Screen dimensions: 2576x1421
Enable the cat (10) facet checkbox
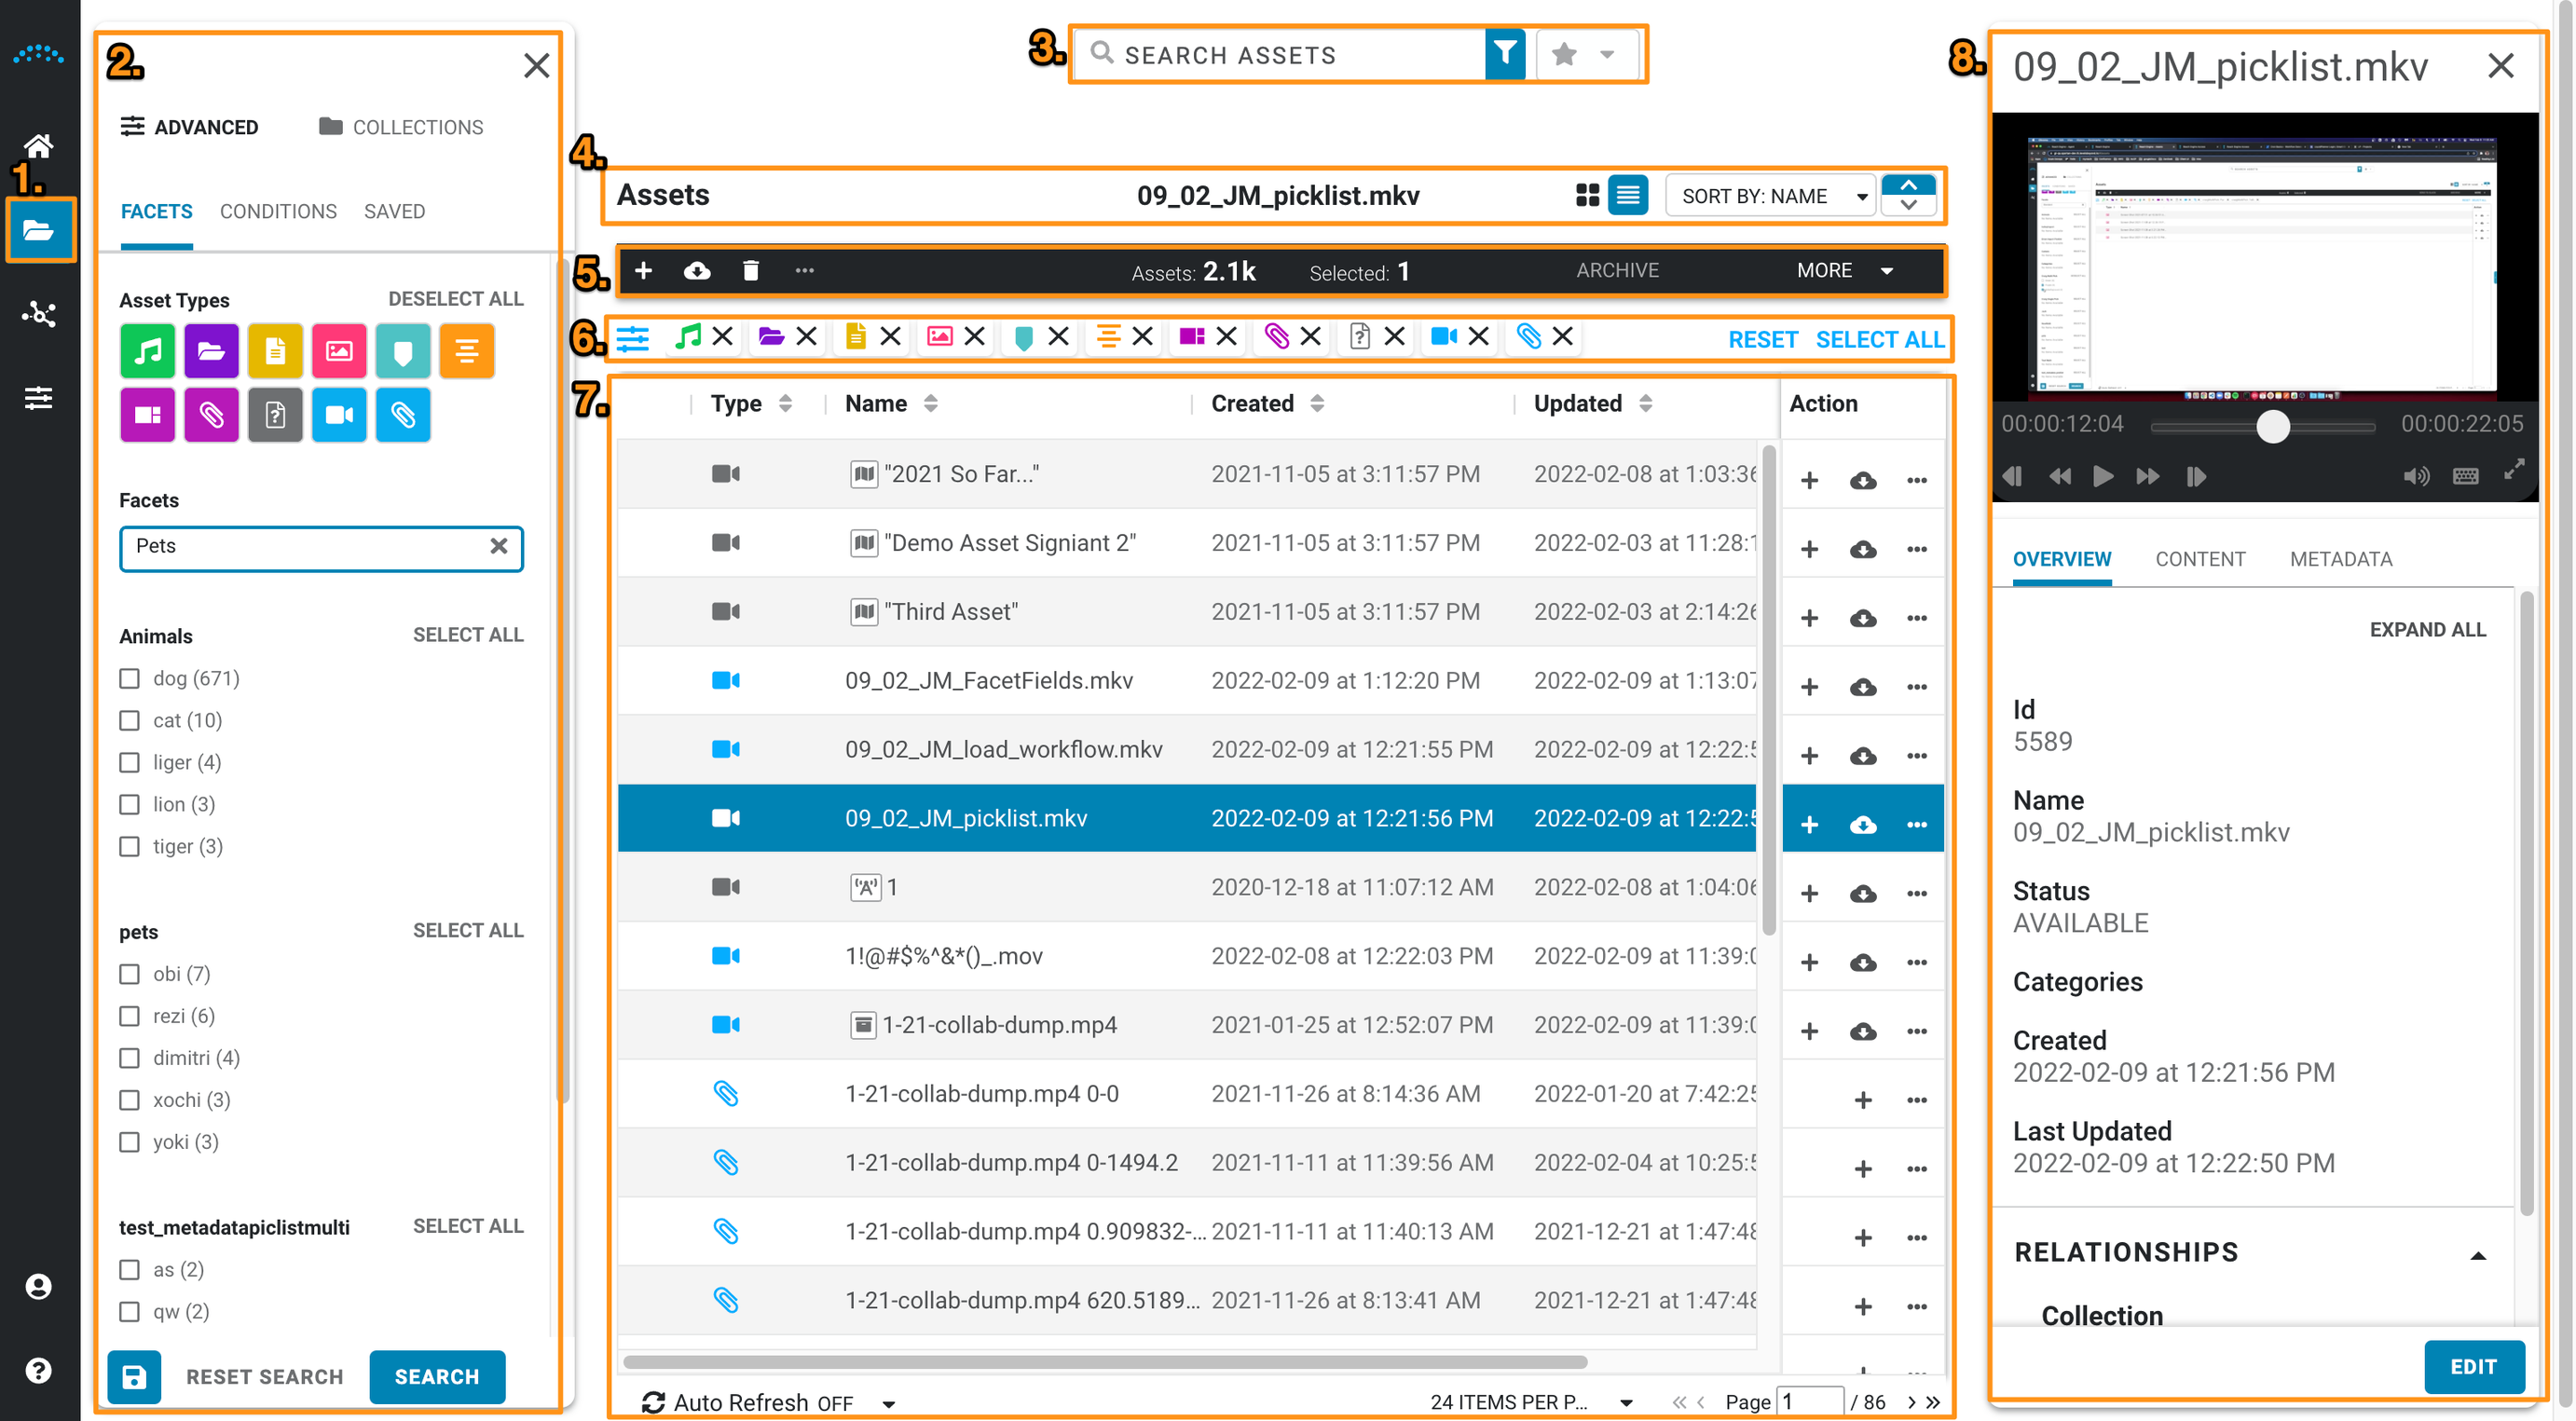point(129,721)
